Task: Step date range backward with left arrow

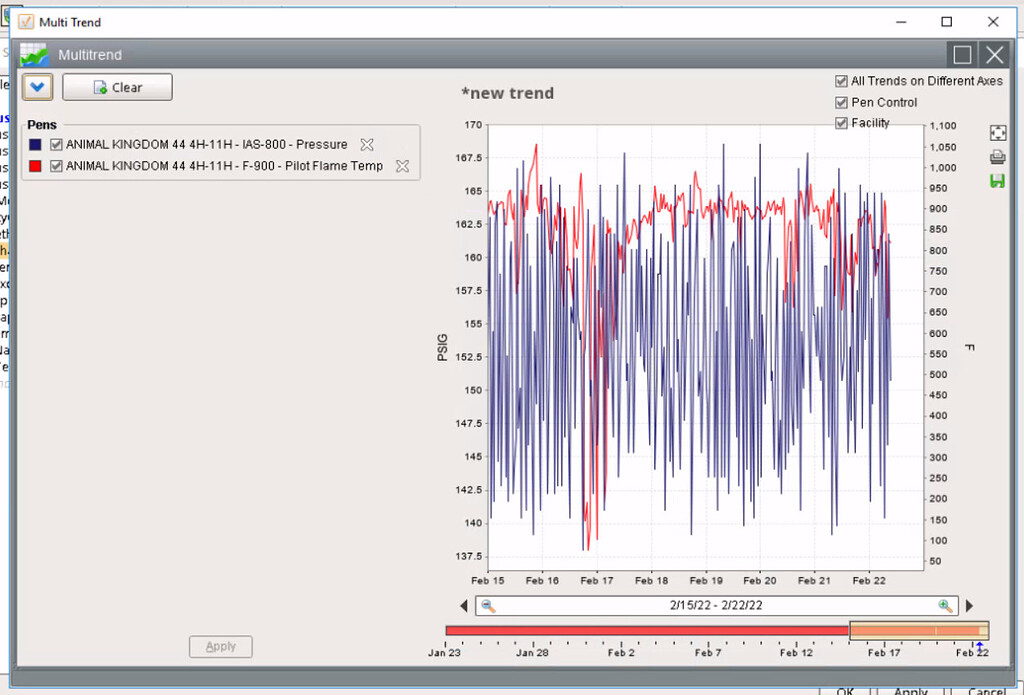Action: [463, 605]
